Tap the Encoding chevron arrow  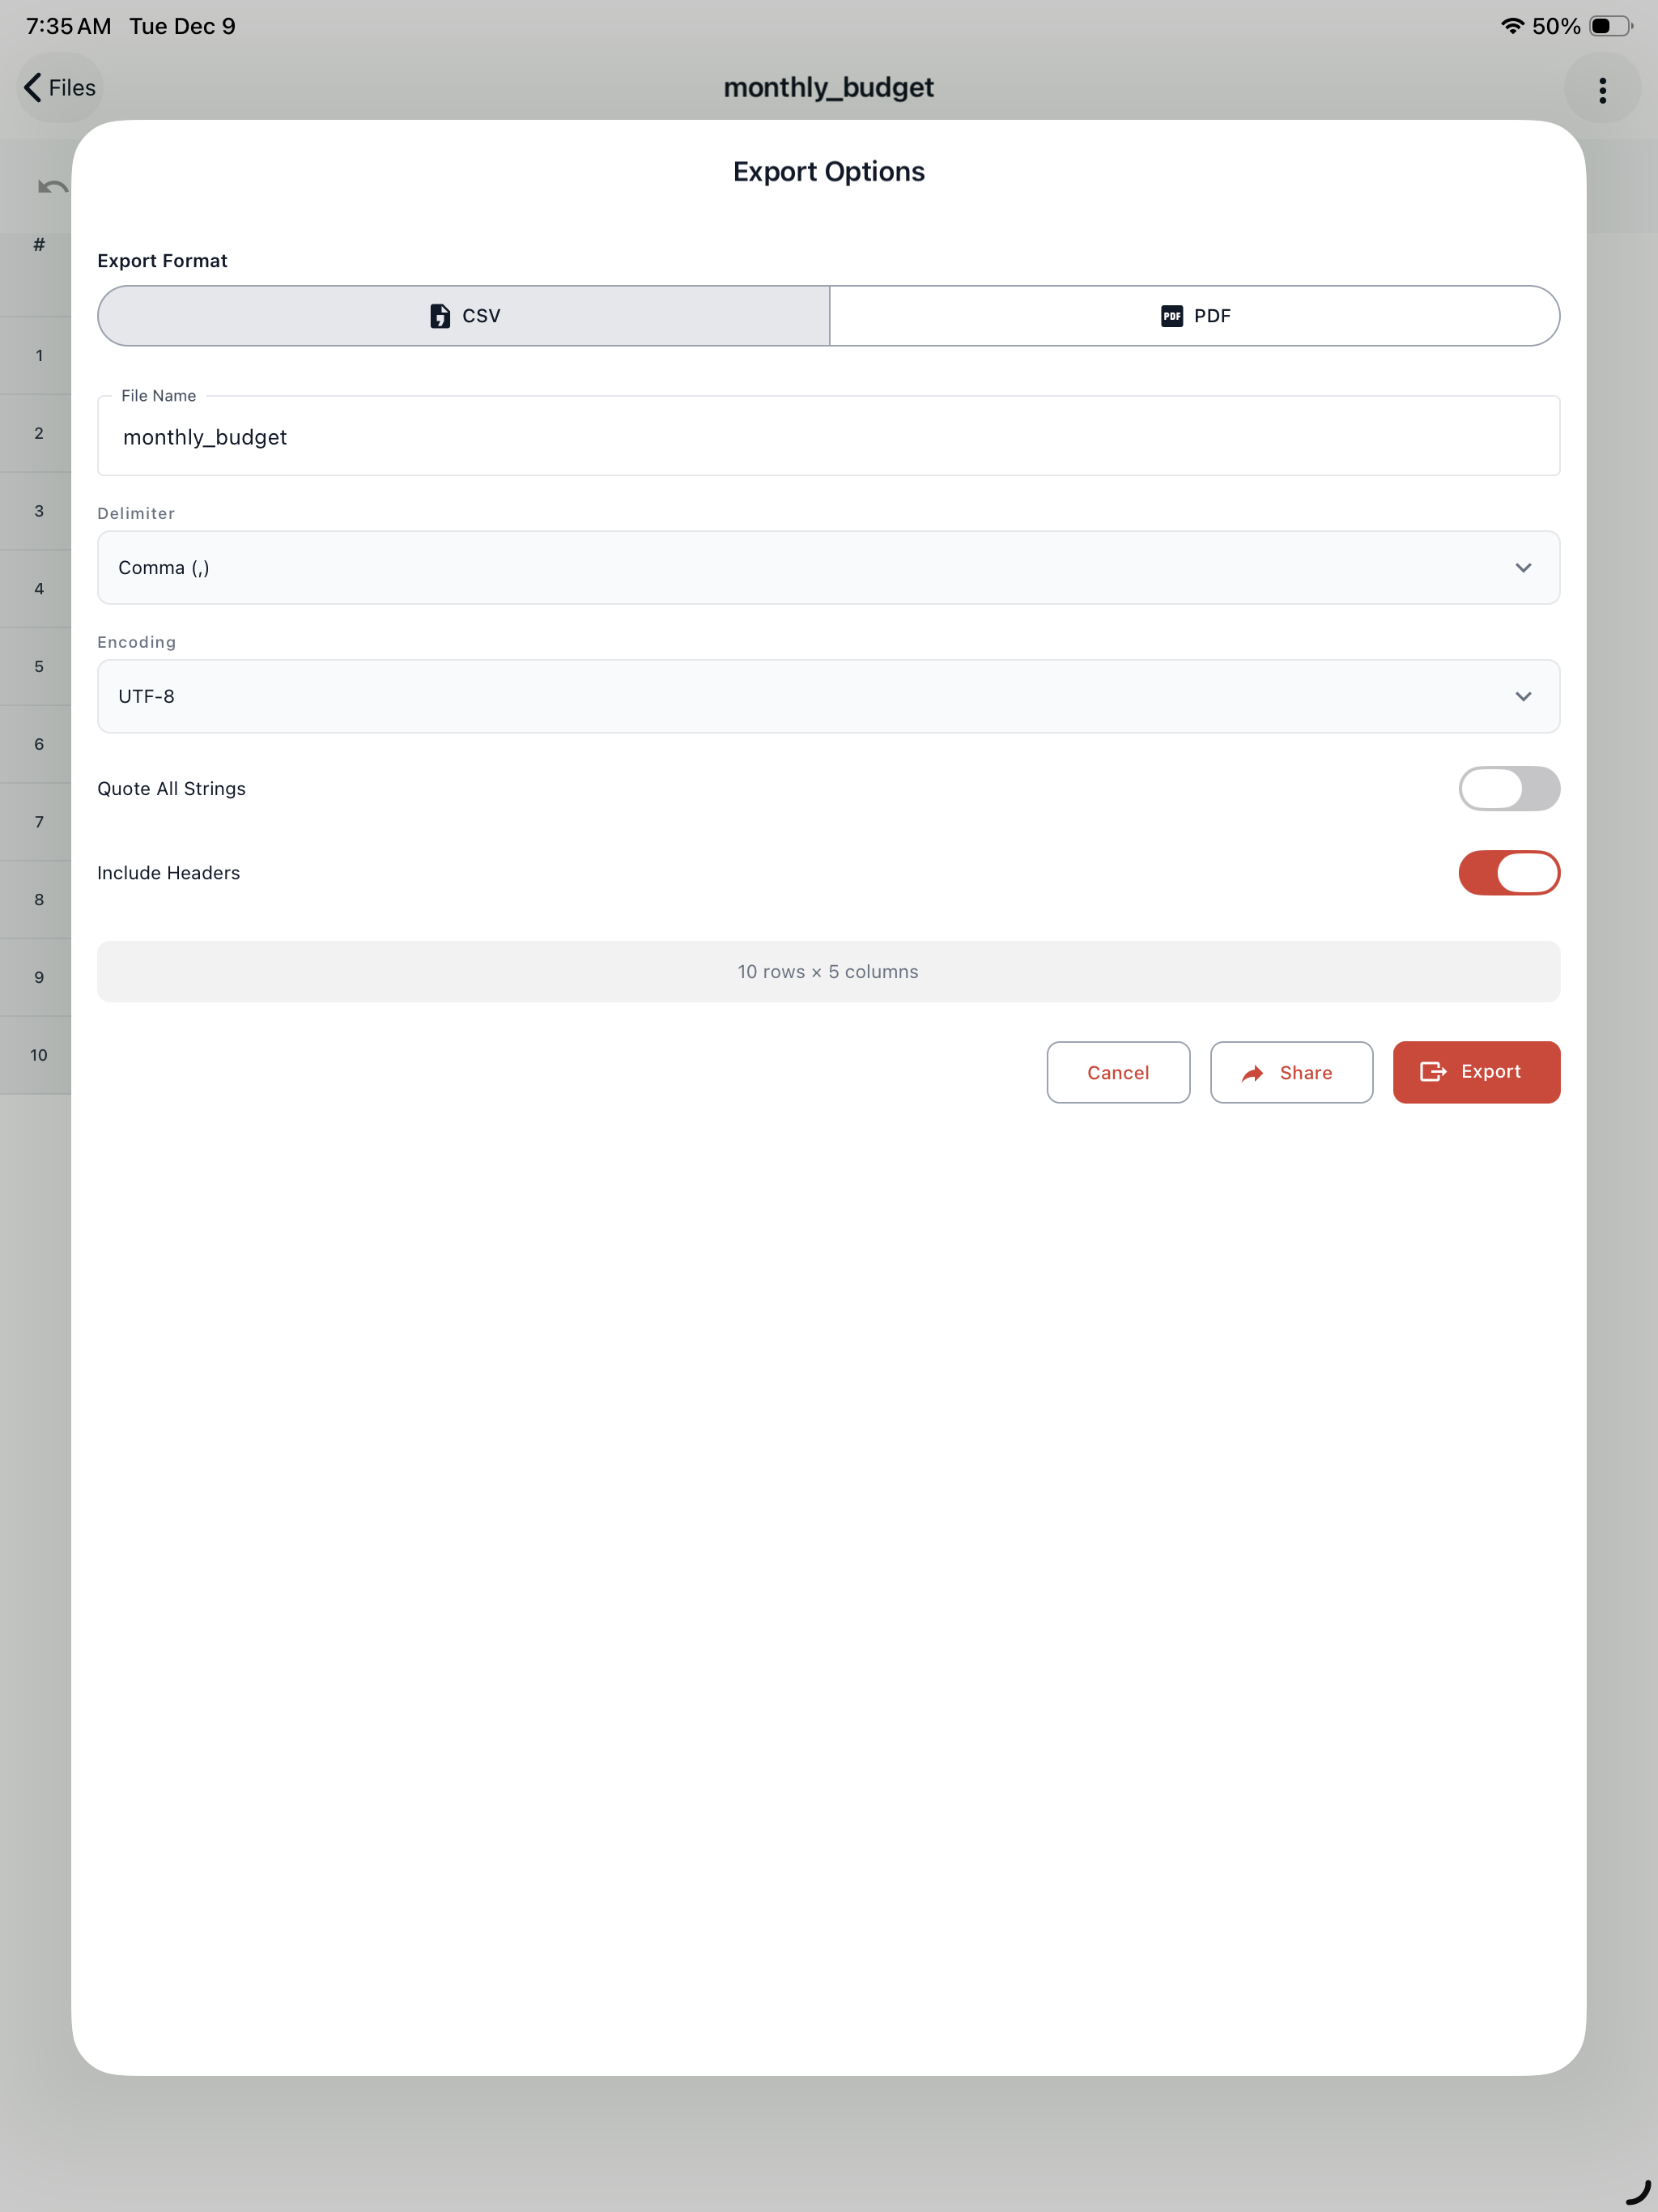click(x=1523, y=696)
